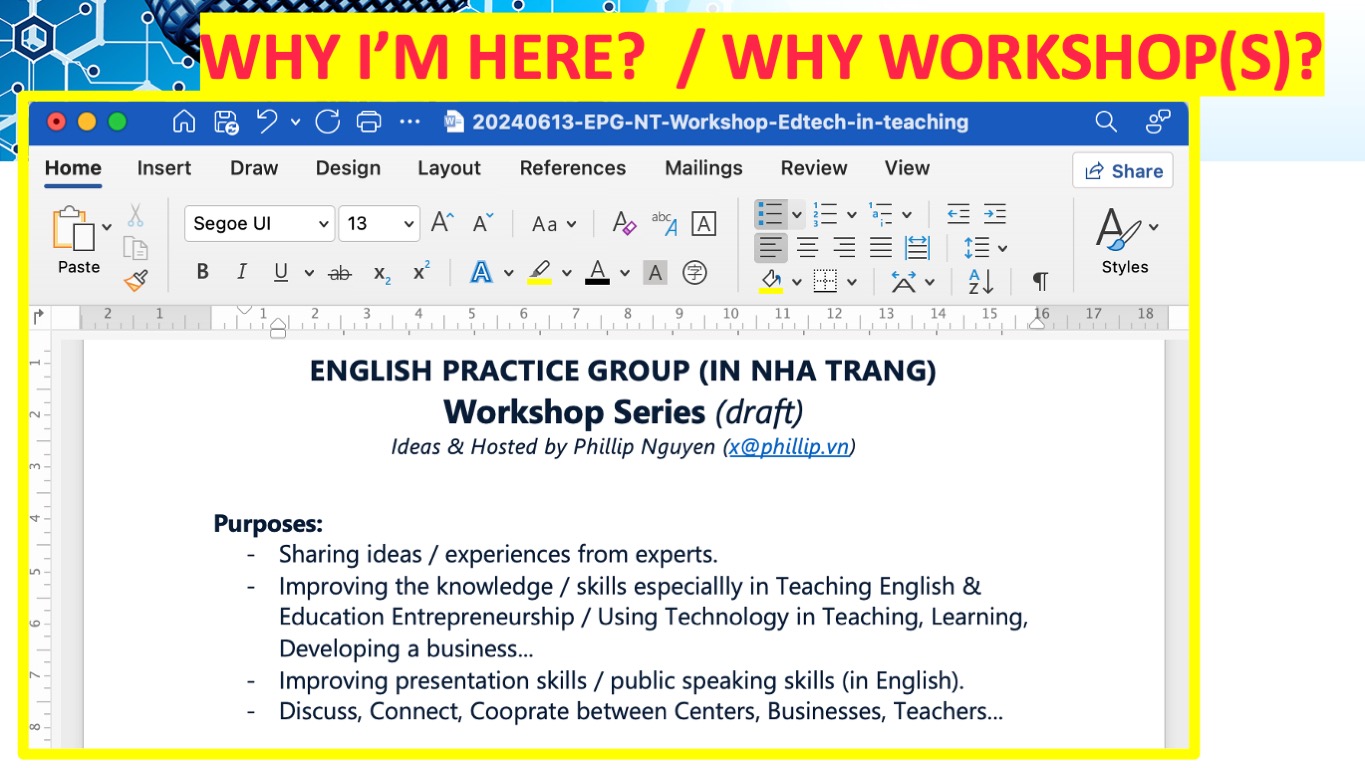1365x768 pixels.
Task: Apply the yellow text highlight color
Action: point(539,272)
